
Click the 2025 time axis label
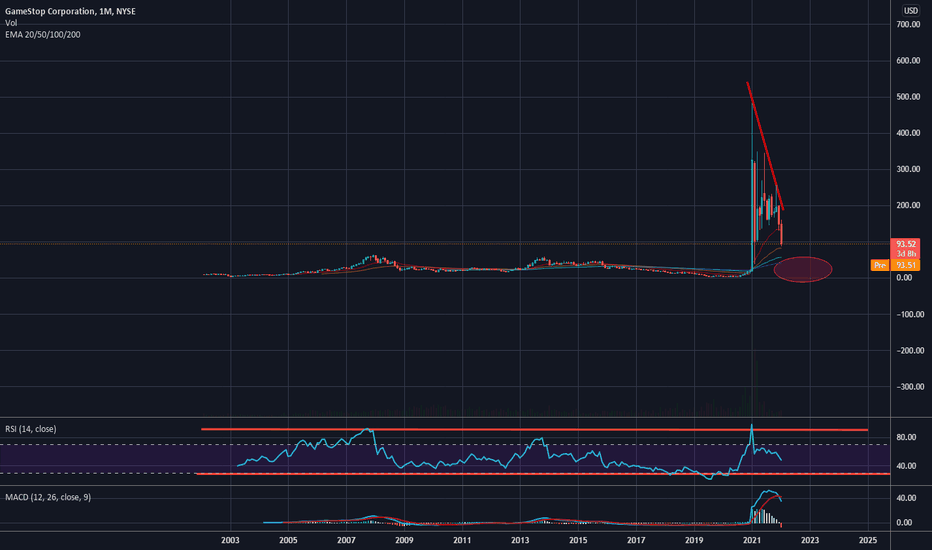pos(868,540)
